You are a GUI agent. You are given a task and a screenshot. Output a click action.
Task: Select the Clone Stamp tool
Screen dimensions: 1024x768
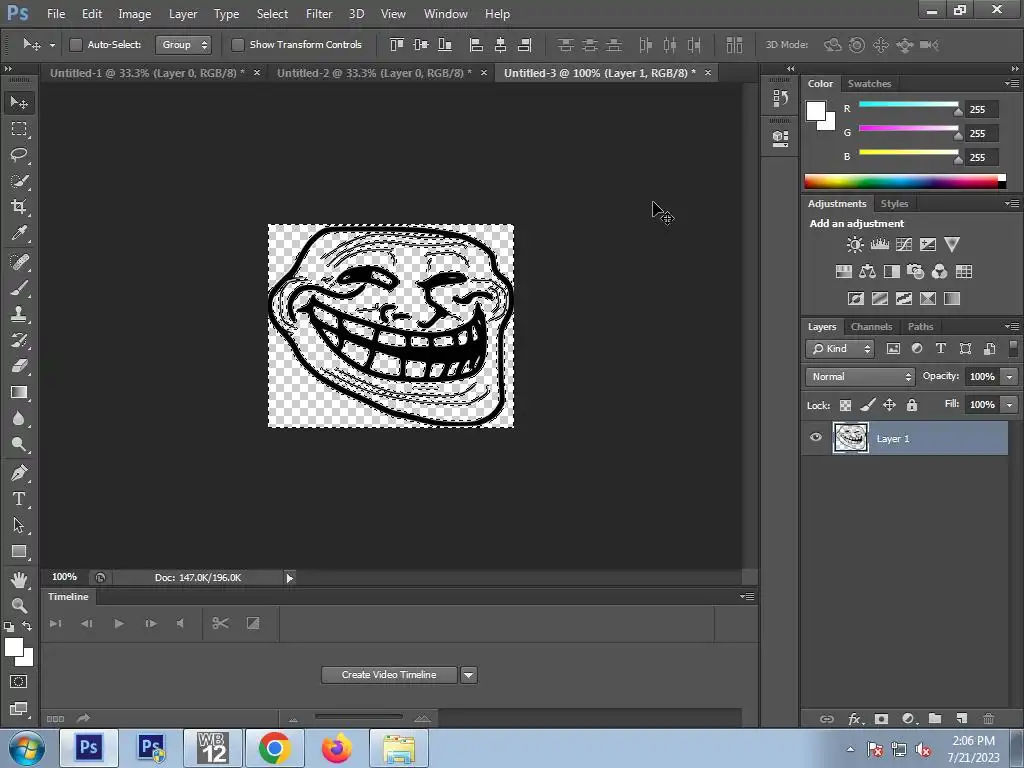(x=19, y=314)
